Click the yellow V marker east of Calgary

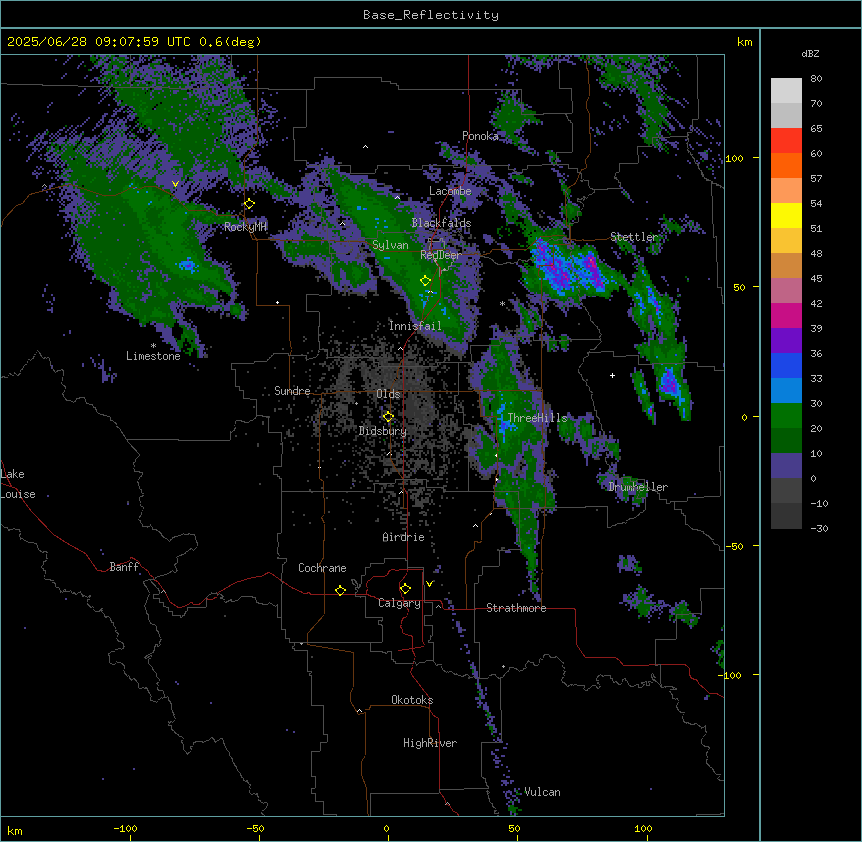[x=429, y=584]
